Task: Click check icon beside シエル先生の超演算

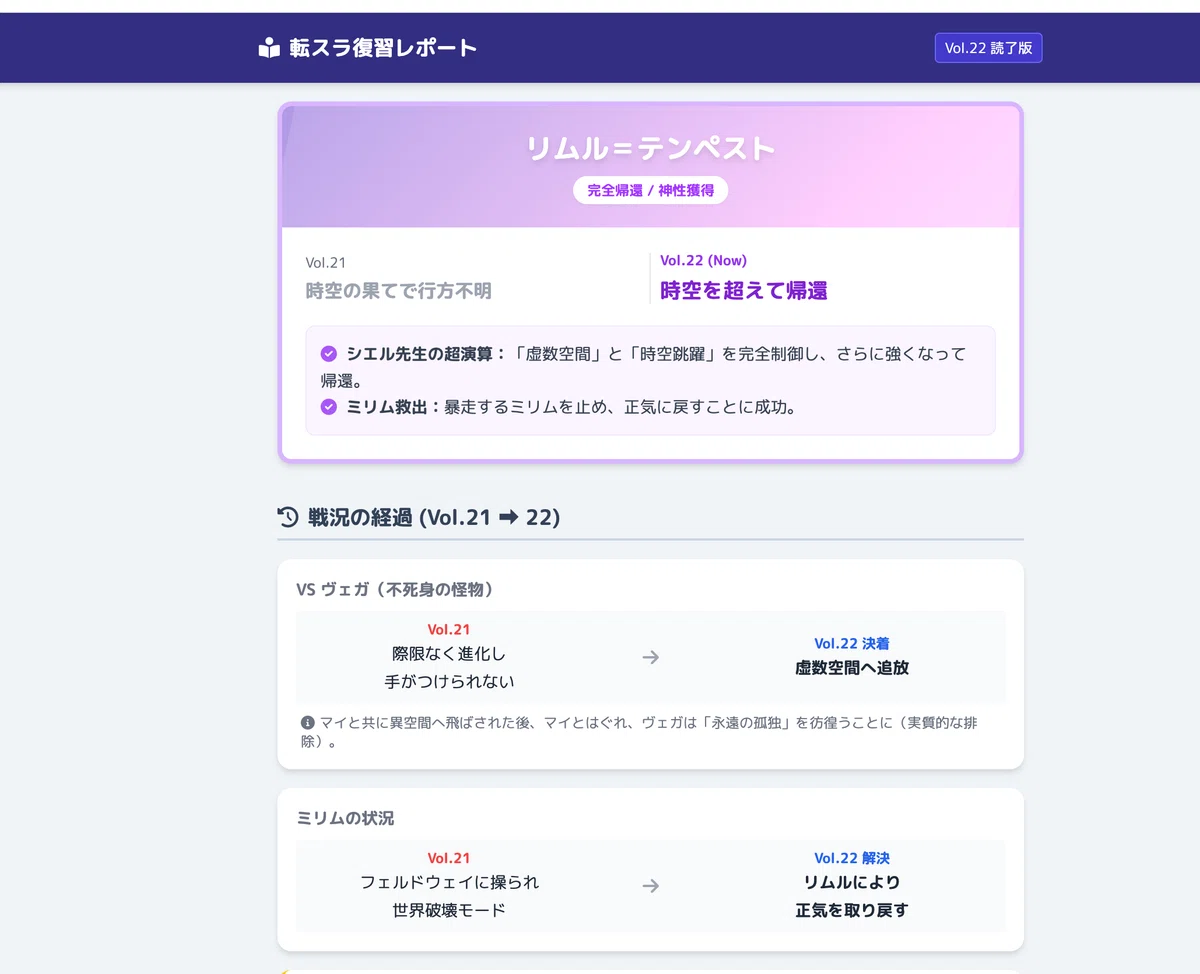Action: click(x=328, y=354)
